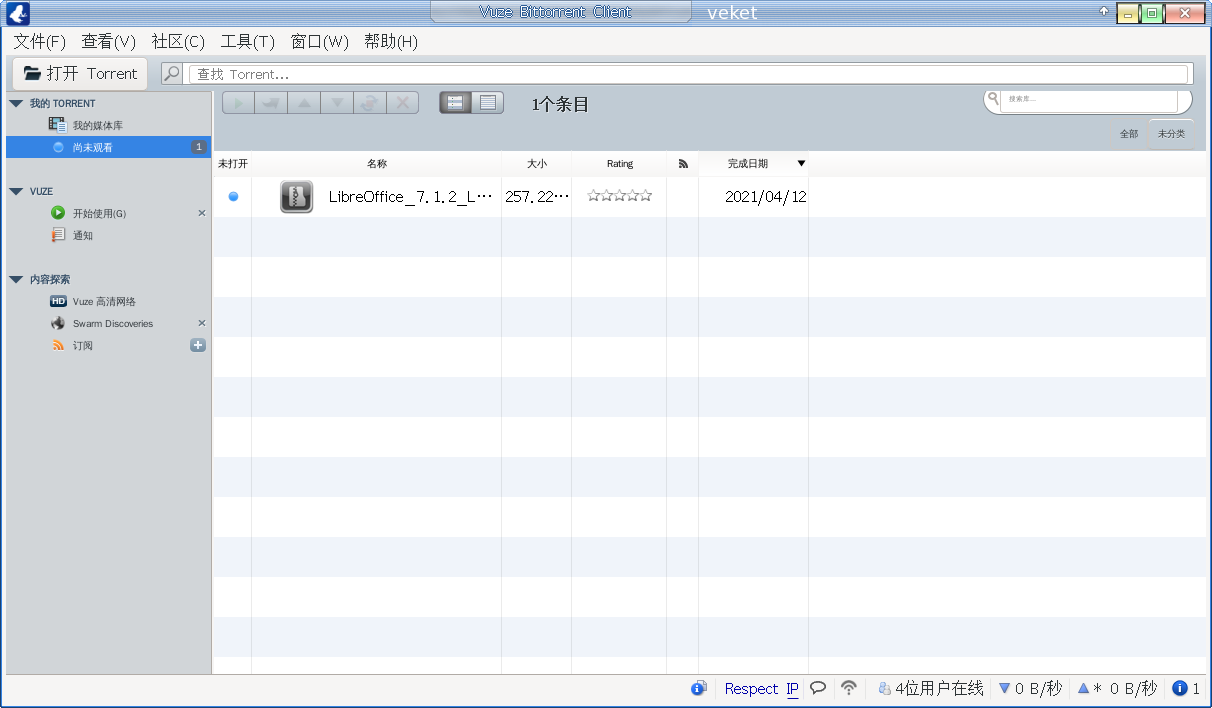This screenshot has width=1212, height=708.
Task: Click the 257.22 size cell
Action: 537,197
